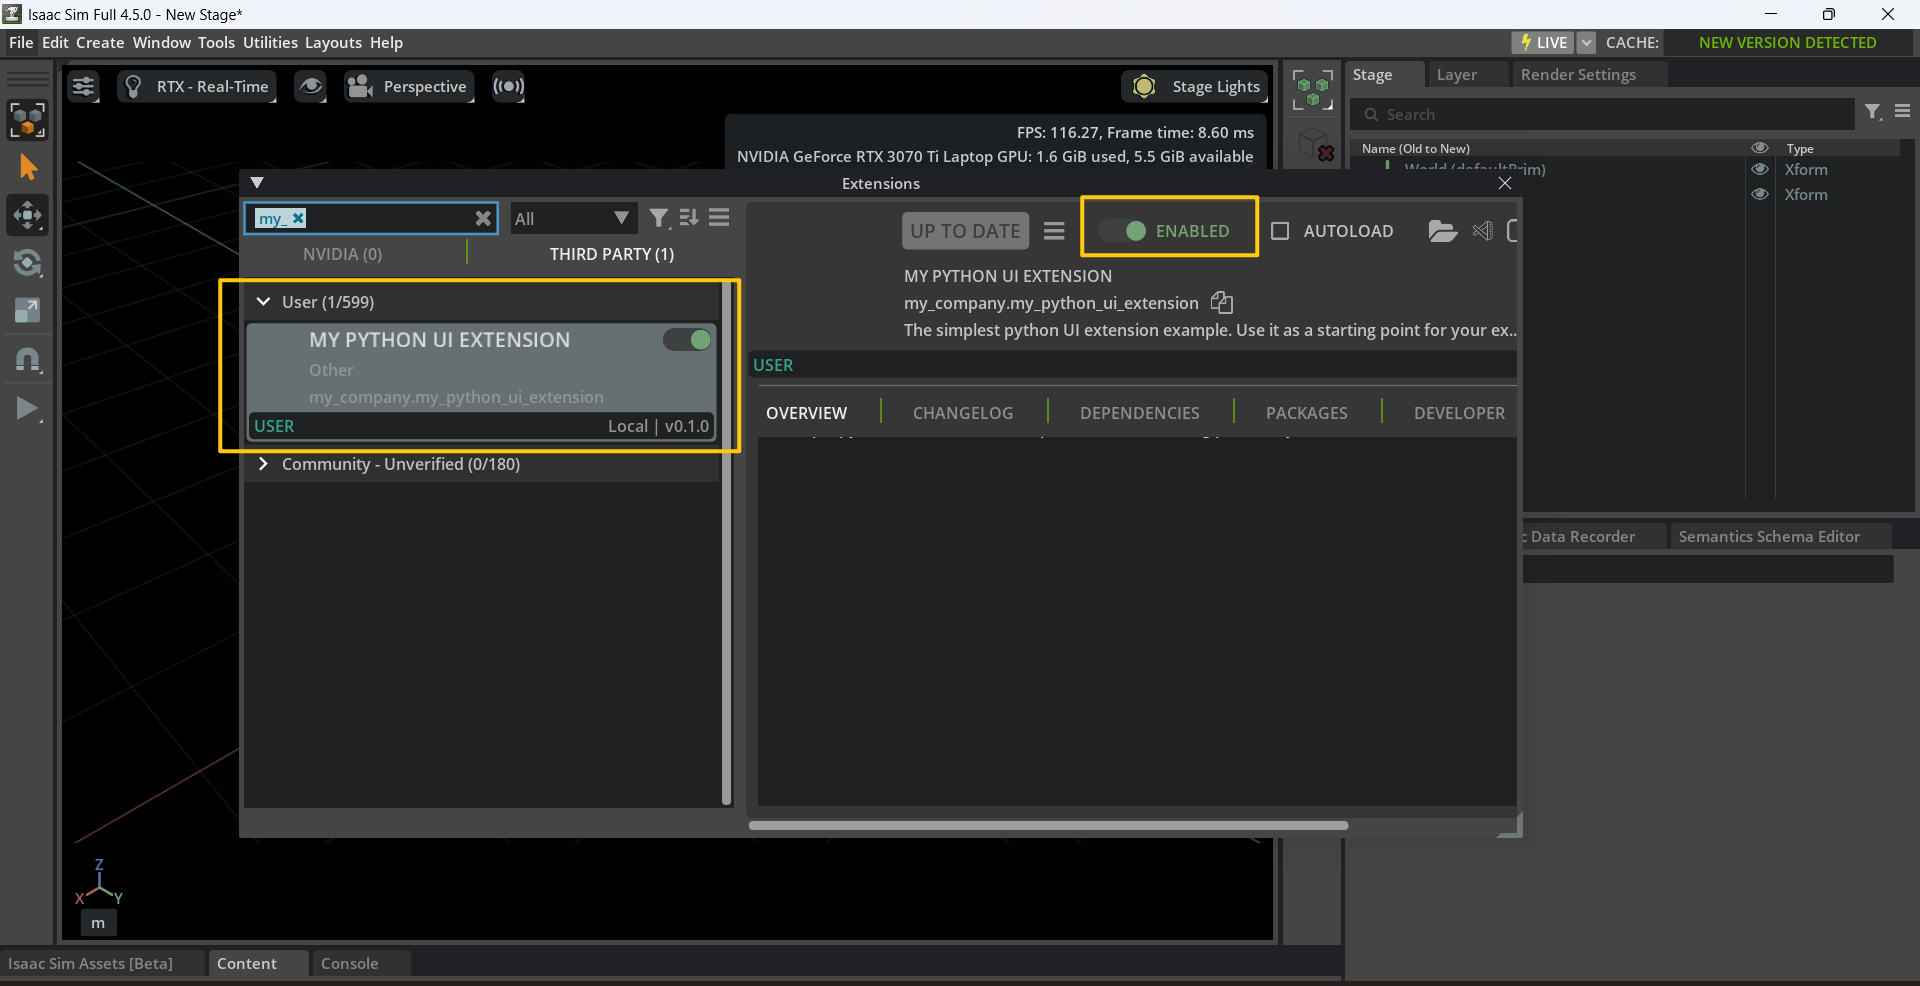Click the Play simulation button in left toolbar
Image resolution: width=1920 pixels, height=986 pixels.
point(27,408)
